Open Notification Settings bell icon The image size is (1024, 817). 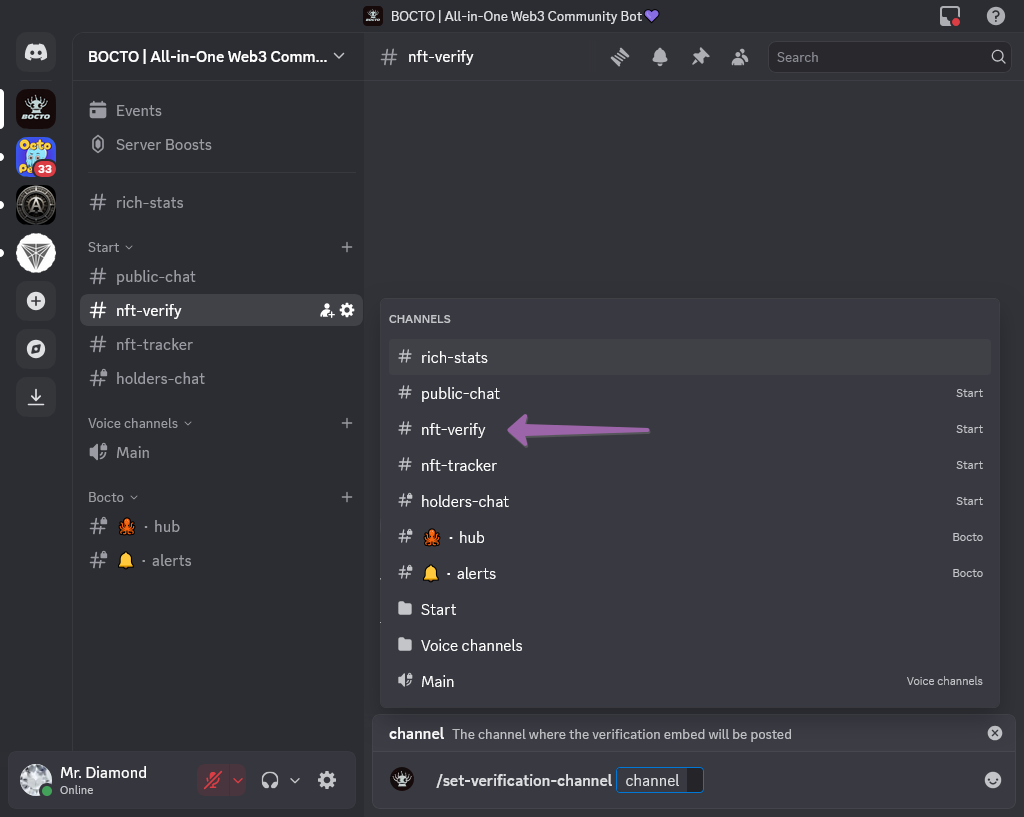pyautogui.click(x=660, y=57)
